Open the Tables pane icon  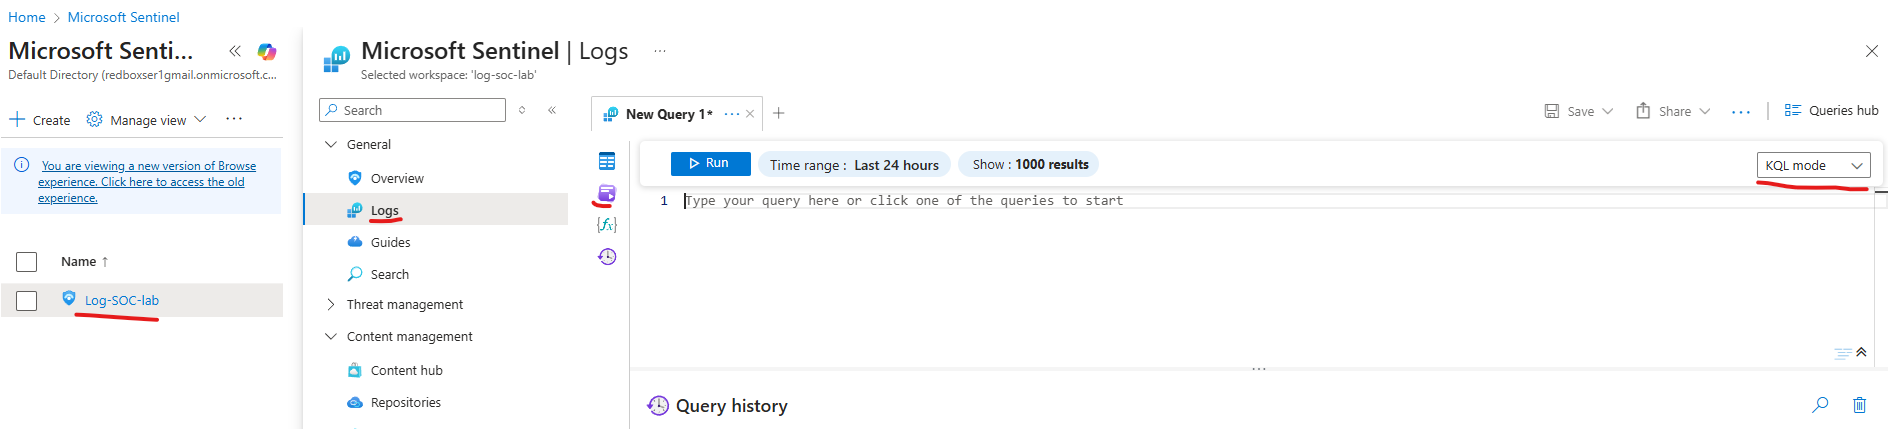[x=606, y=161]
